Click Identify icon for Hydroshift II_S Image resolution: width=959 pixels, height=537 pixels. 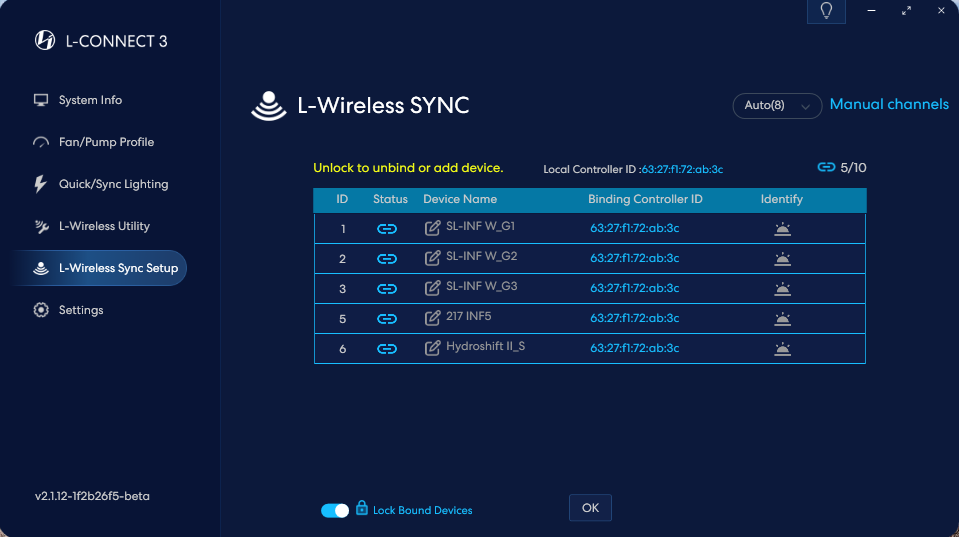tap(782, 349)
